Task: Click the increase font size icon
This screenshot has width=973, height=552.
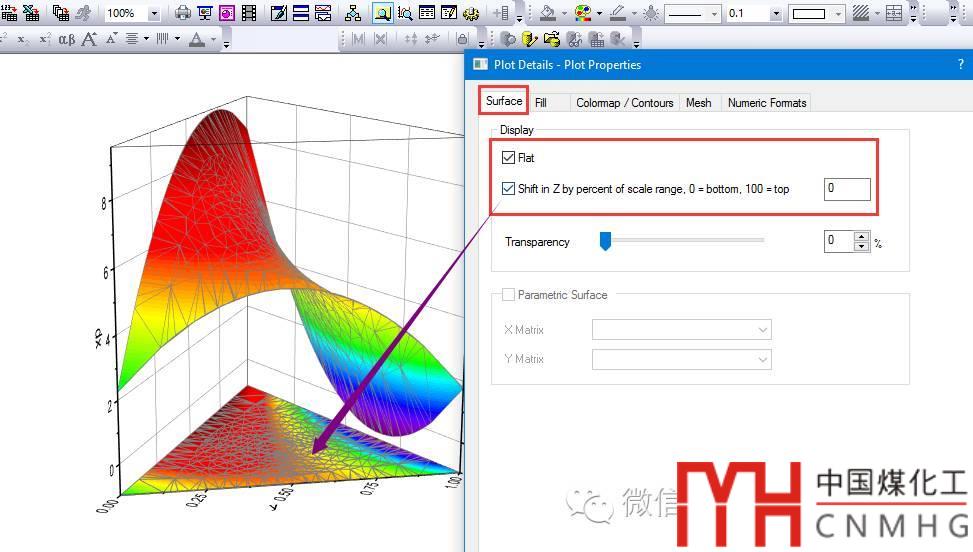Action: pos(89,39)
